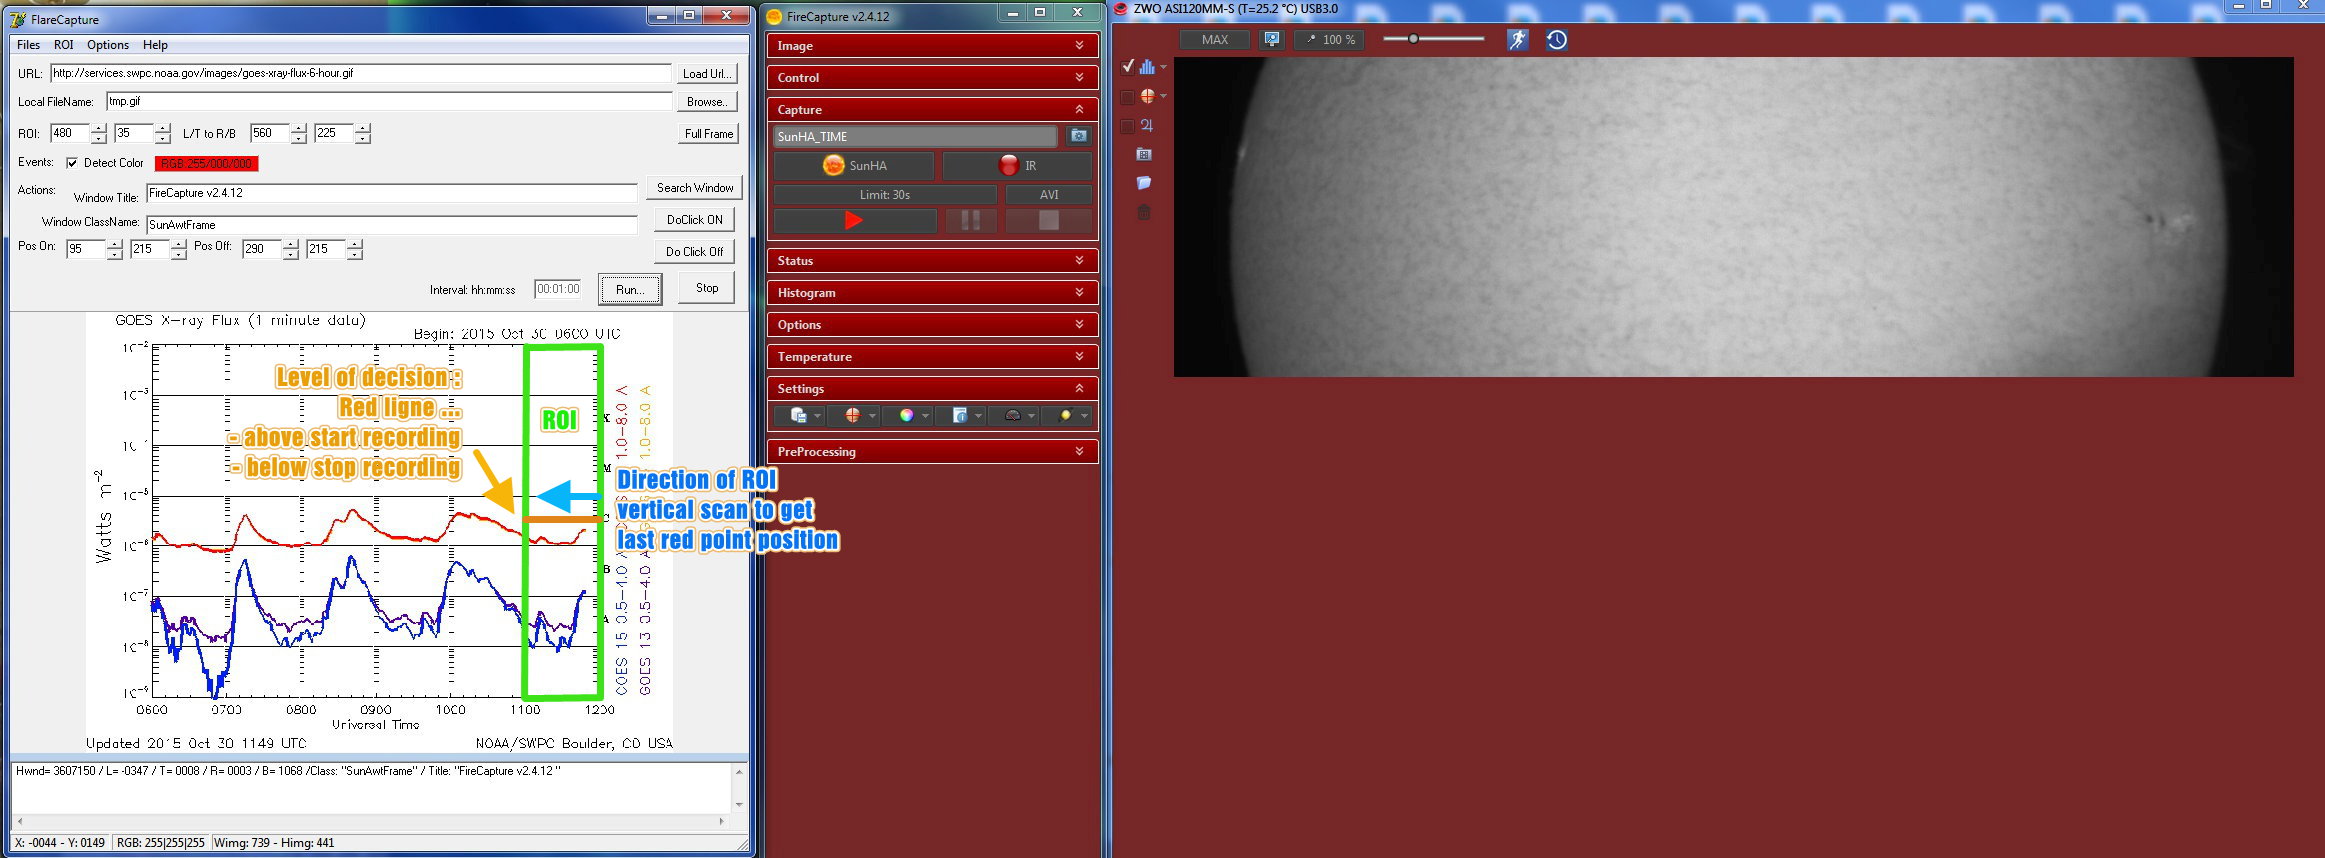Collapse the Capture panel

click(x=932, y=109)
